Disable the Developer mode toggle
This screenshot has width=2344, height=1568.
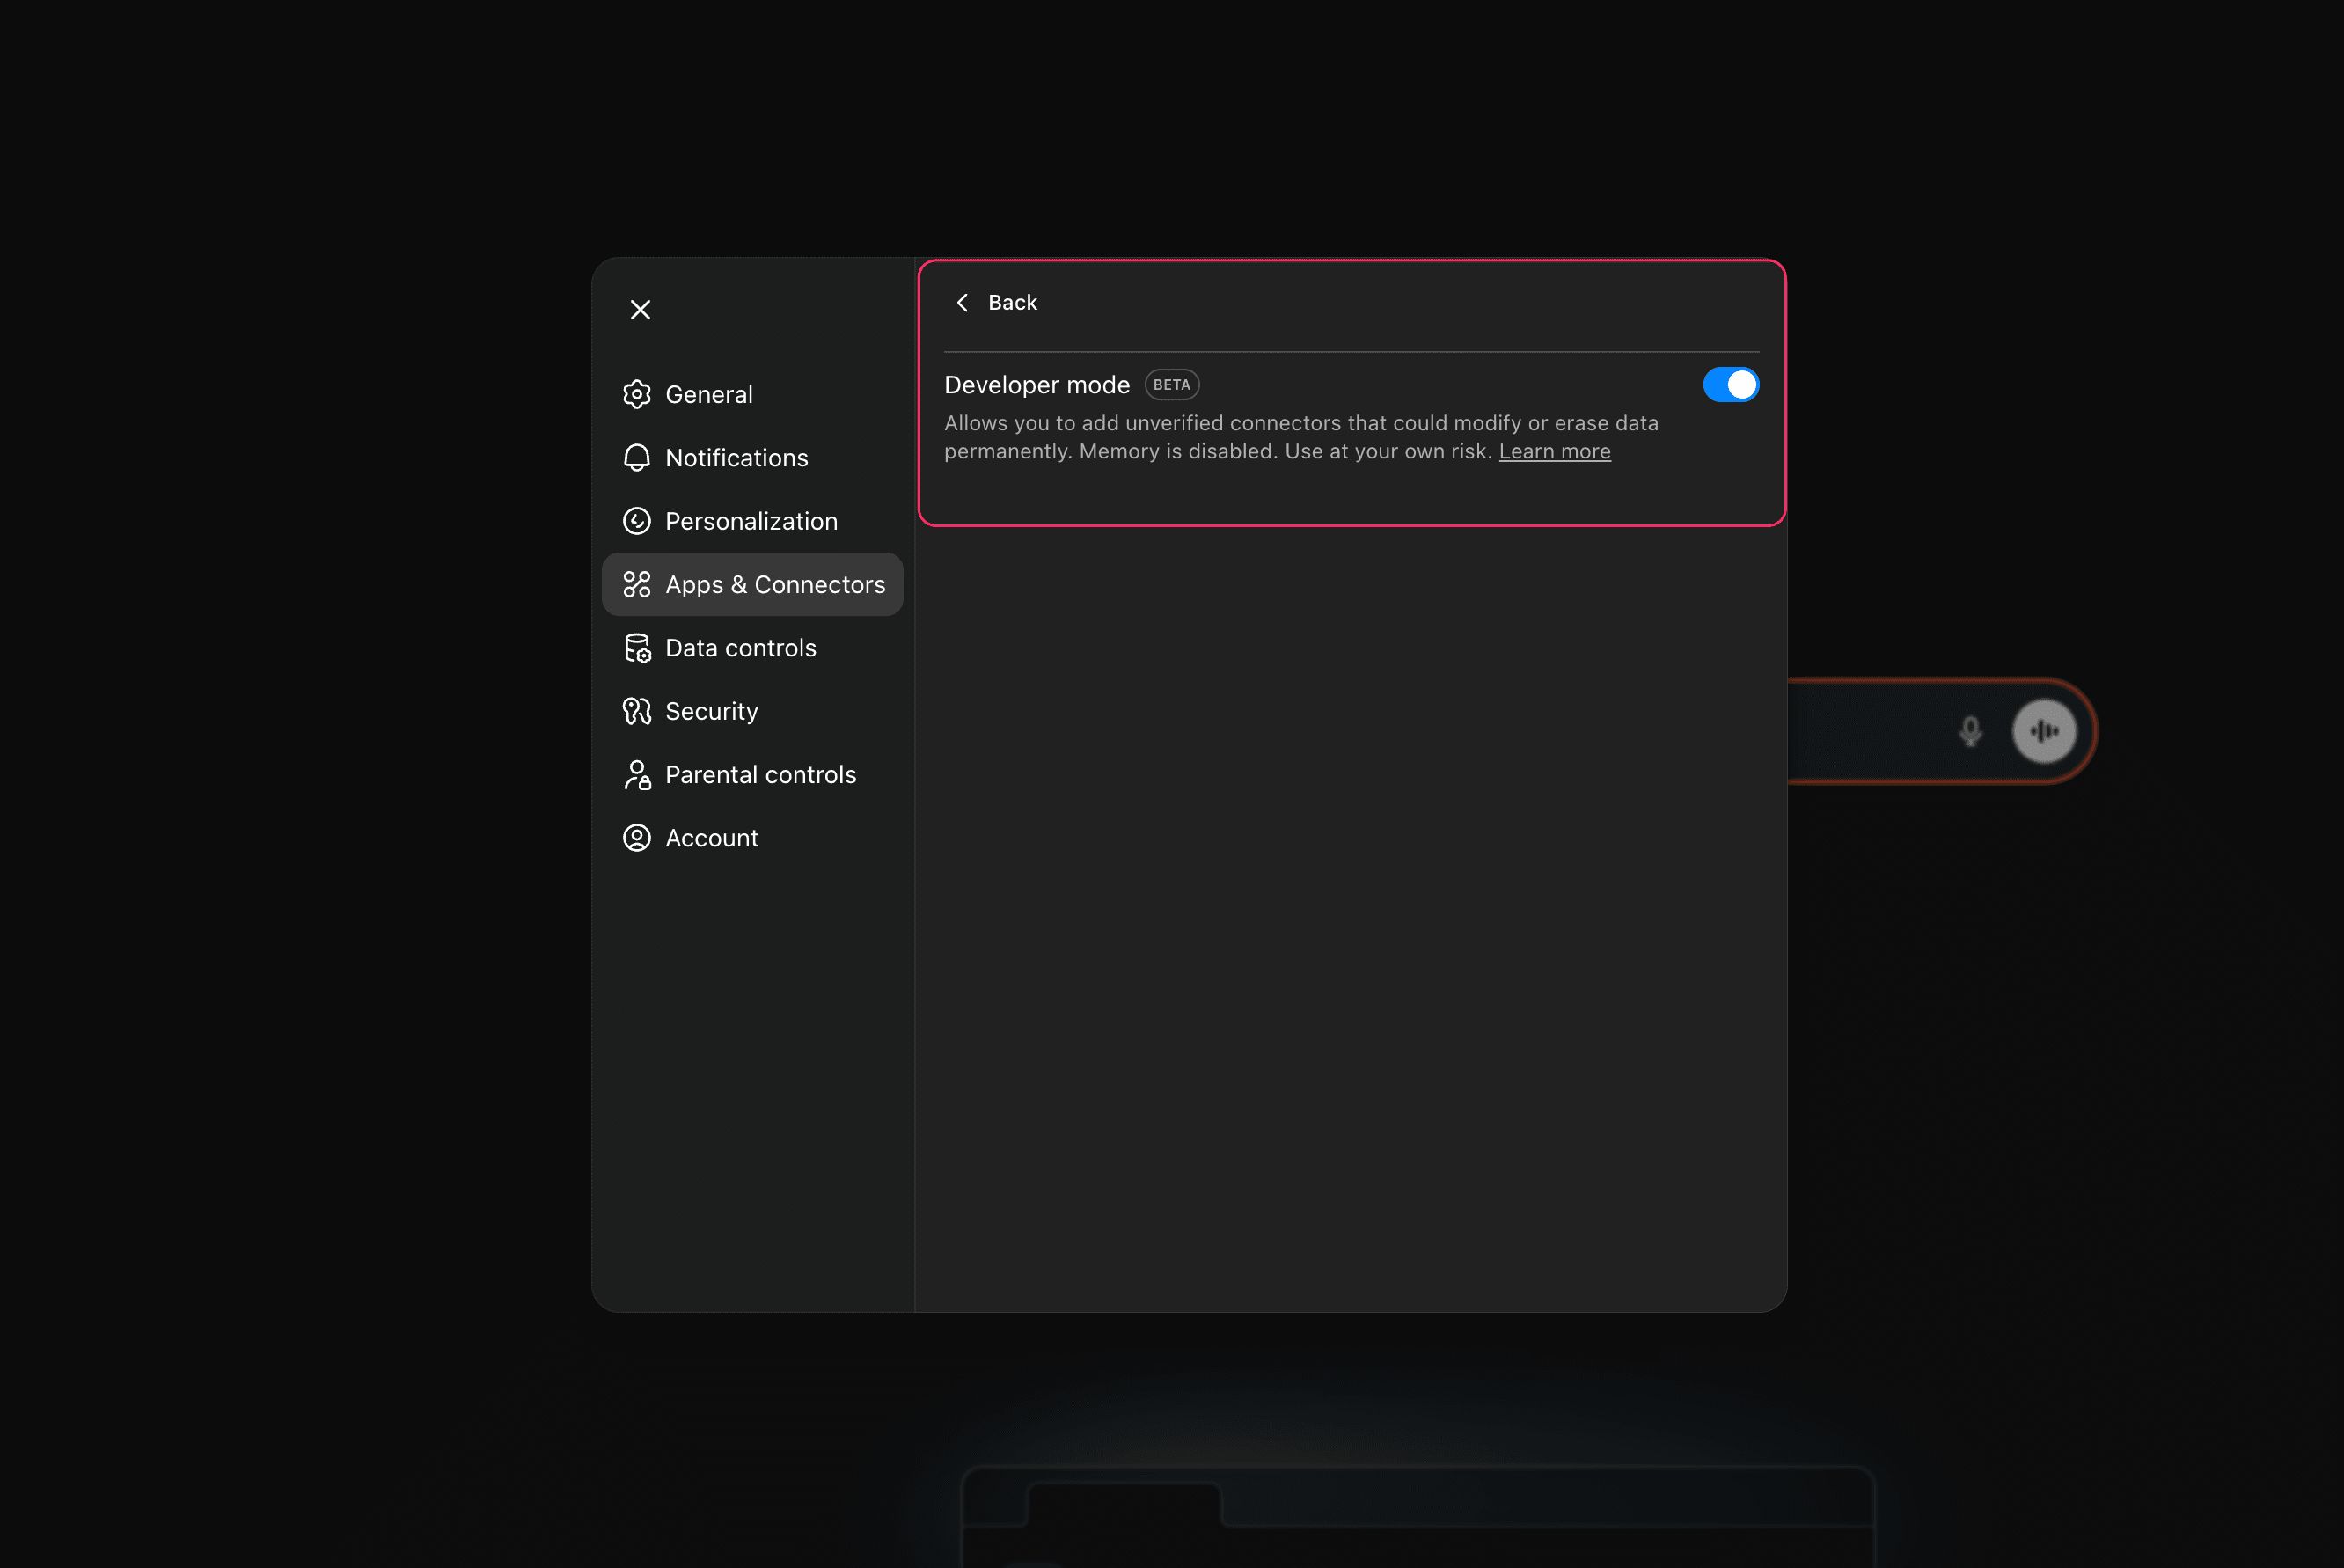[x=1730, y=385]
